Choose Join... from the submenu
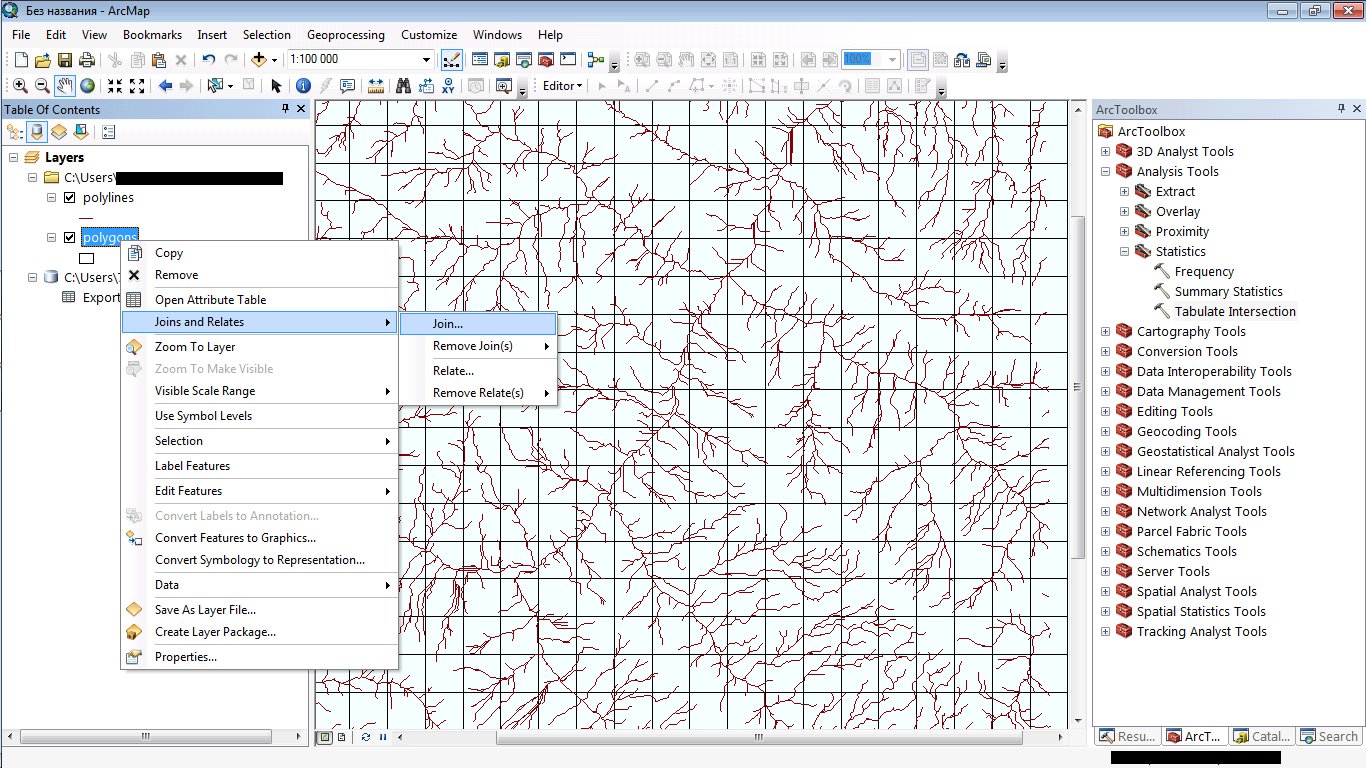1366x768 pixels. pyautogui.click(x=447, y=323)
